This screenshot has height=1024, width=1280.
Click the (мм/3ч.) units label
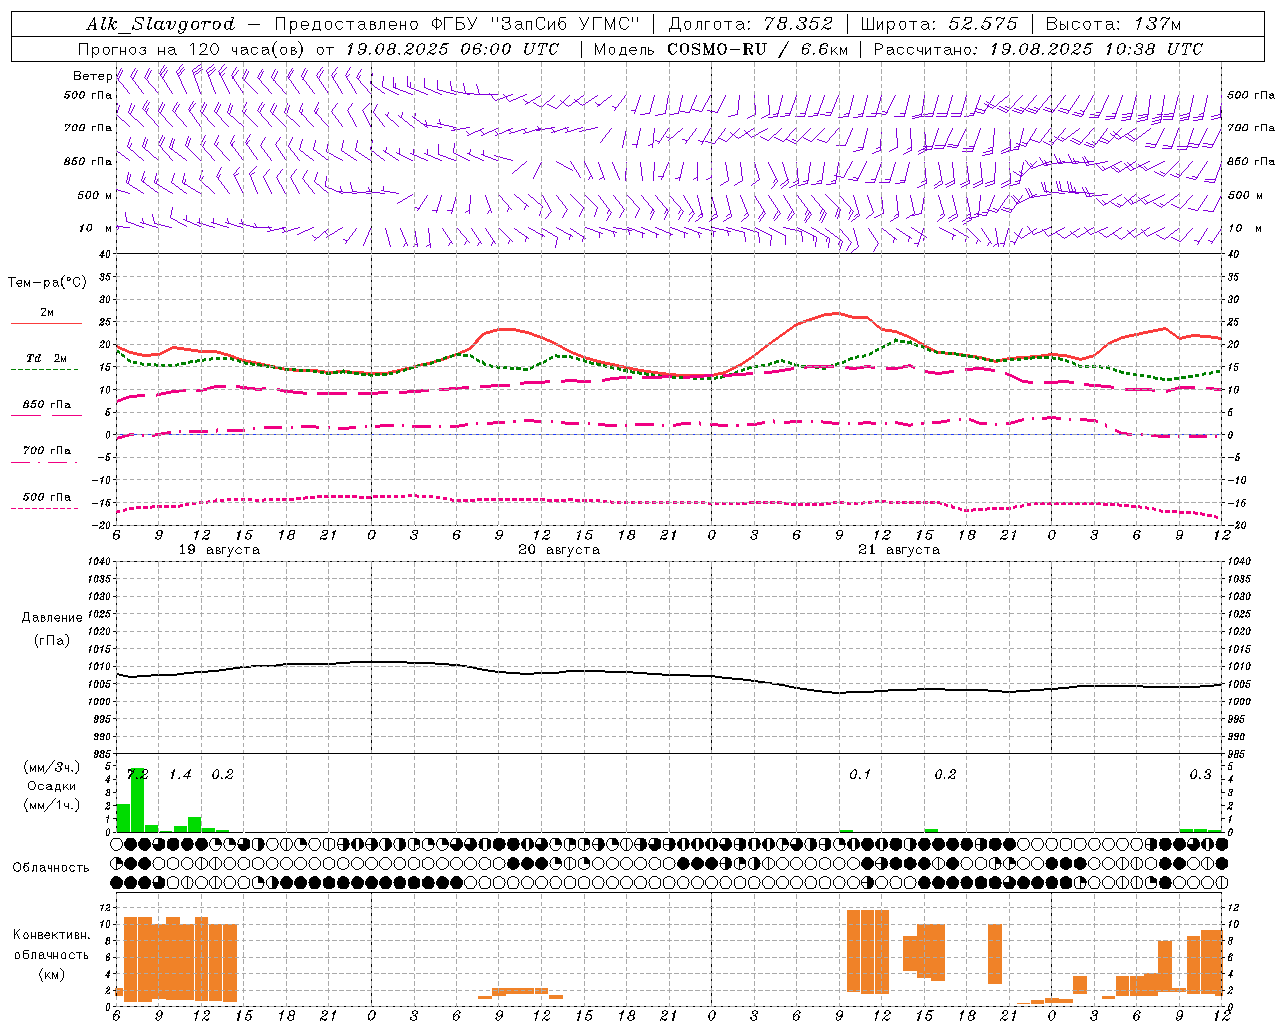51,767
